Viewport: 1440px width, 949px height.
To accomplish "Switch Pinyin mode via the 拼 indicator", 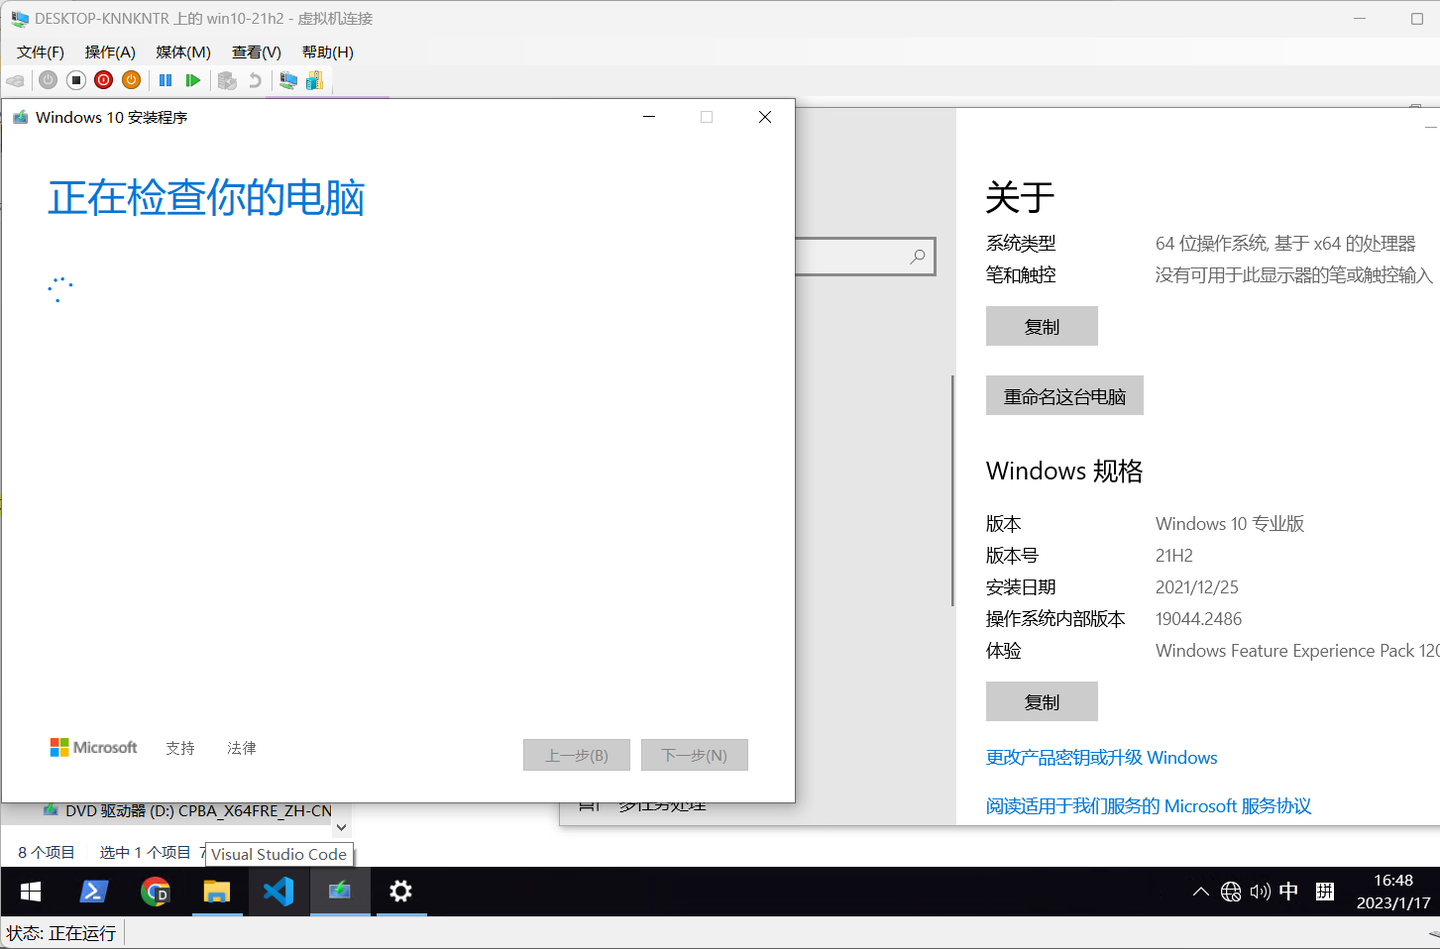I will 1325,891.
